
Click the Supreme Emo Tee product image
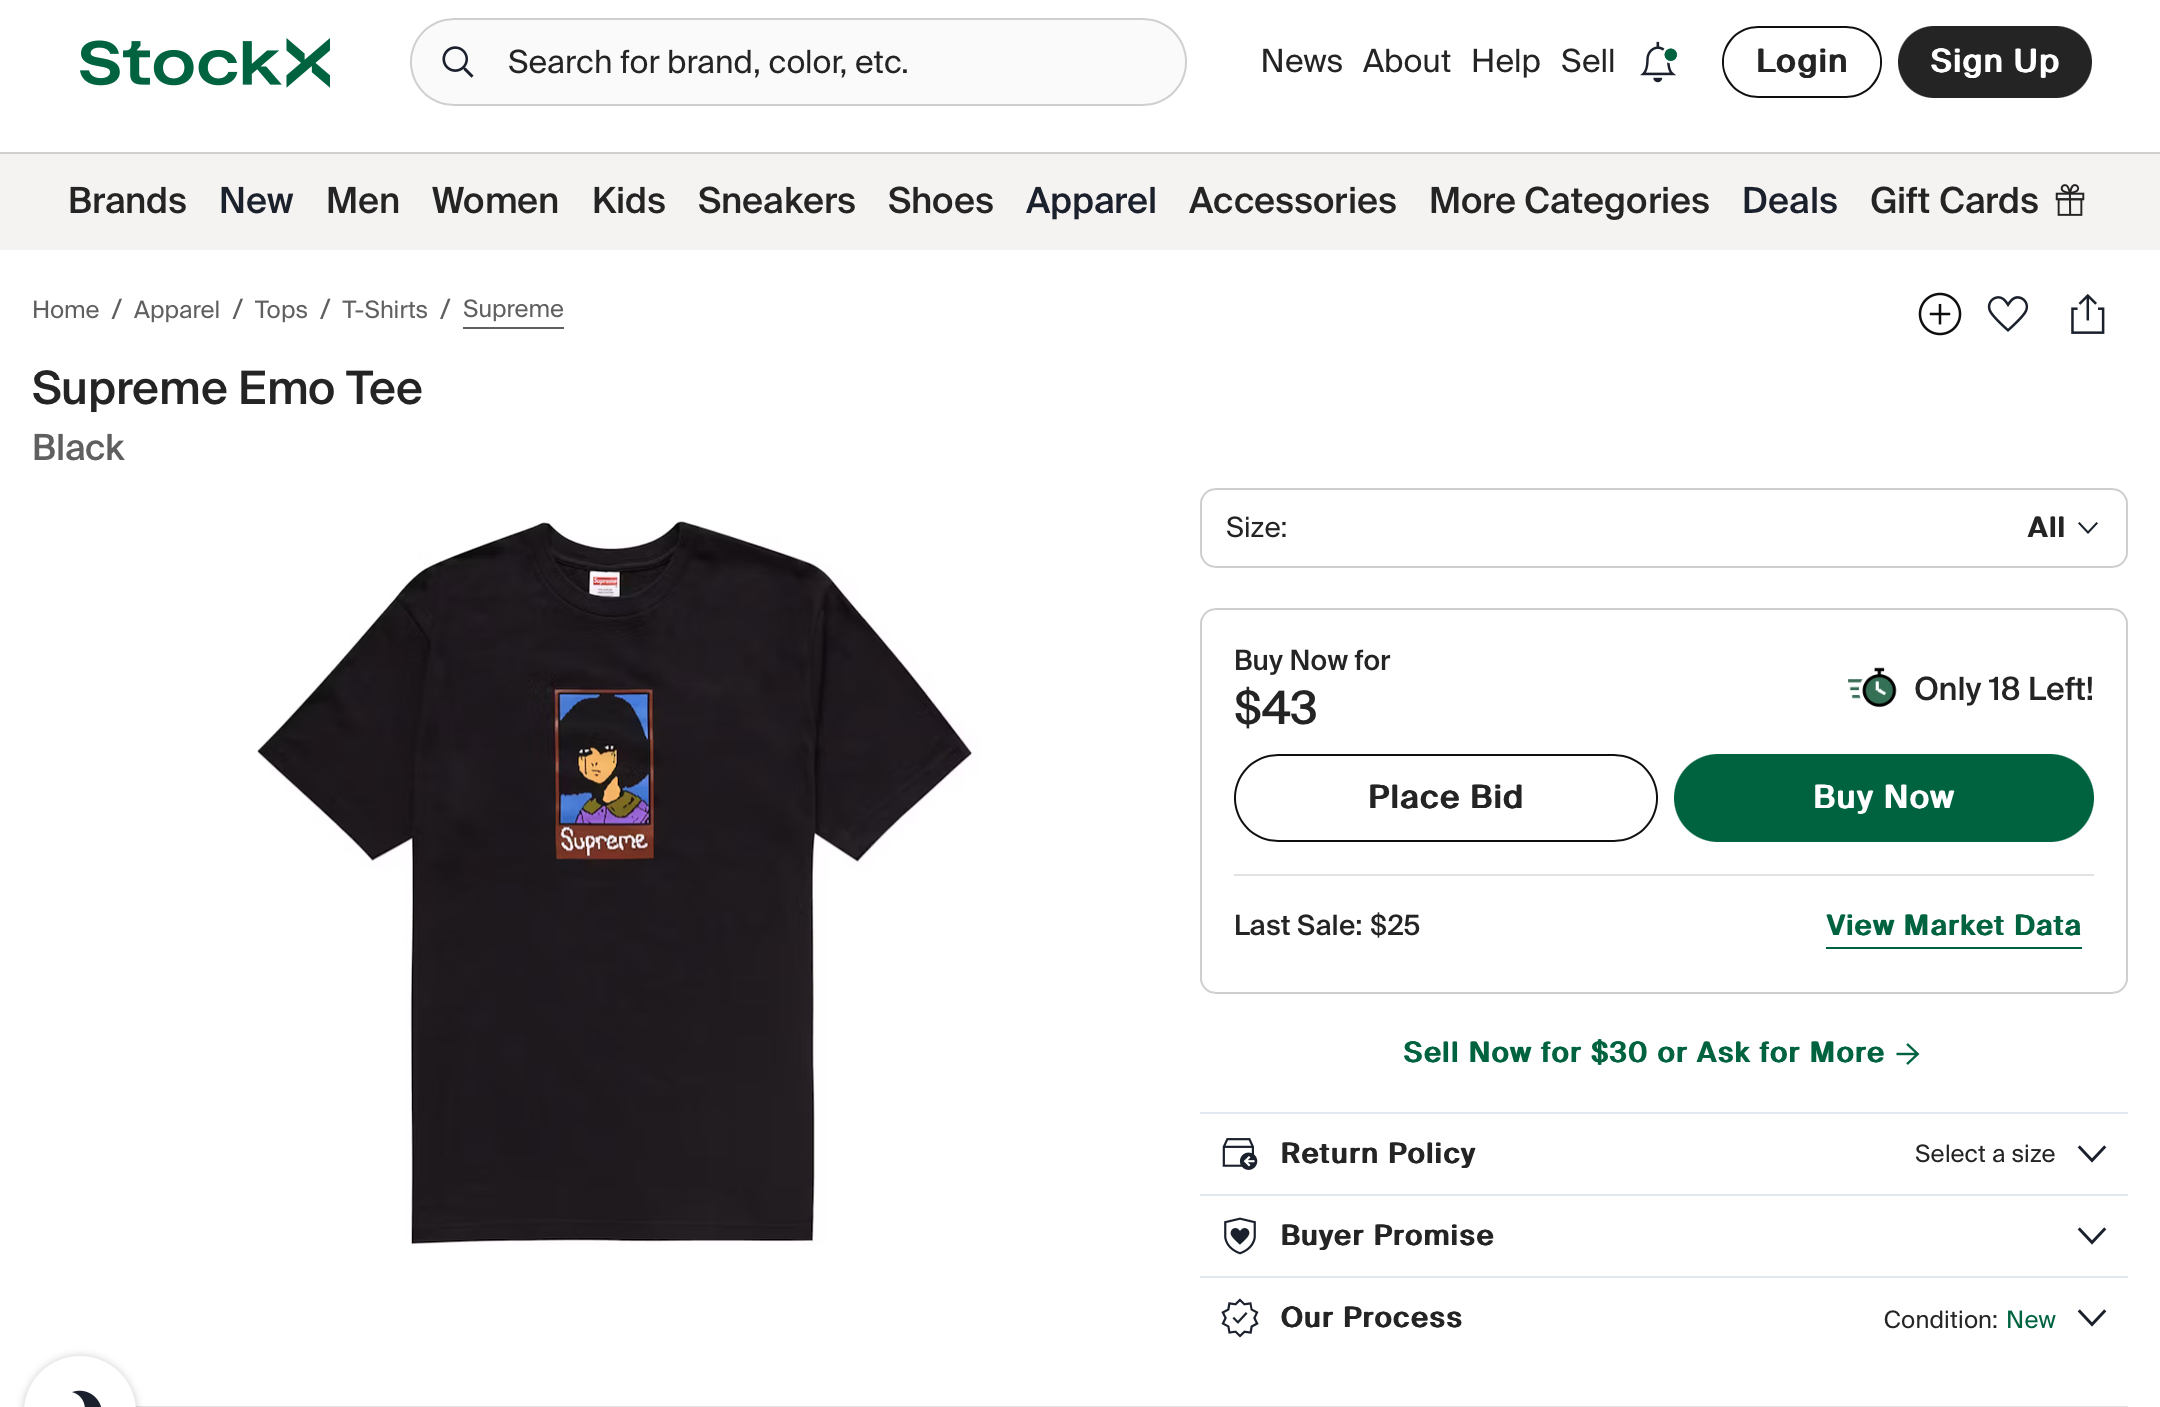(x=613, y=880)
